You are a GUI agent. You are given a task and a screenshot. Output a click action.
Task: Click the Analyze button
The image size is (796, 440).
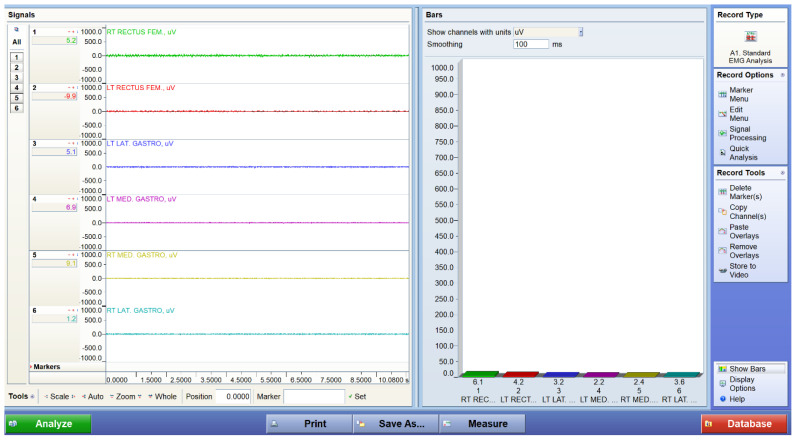pos(48,424)
